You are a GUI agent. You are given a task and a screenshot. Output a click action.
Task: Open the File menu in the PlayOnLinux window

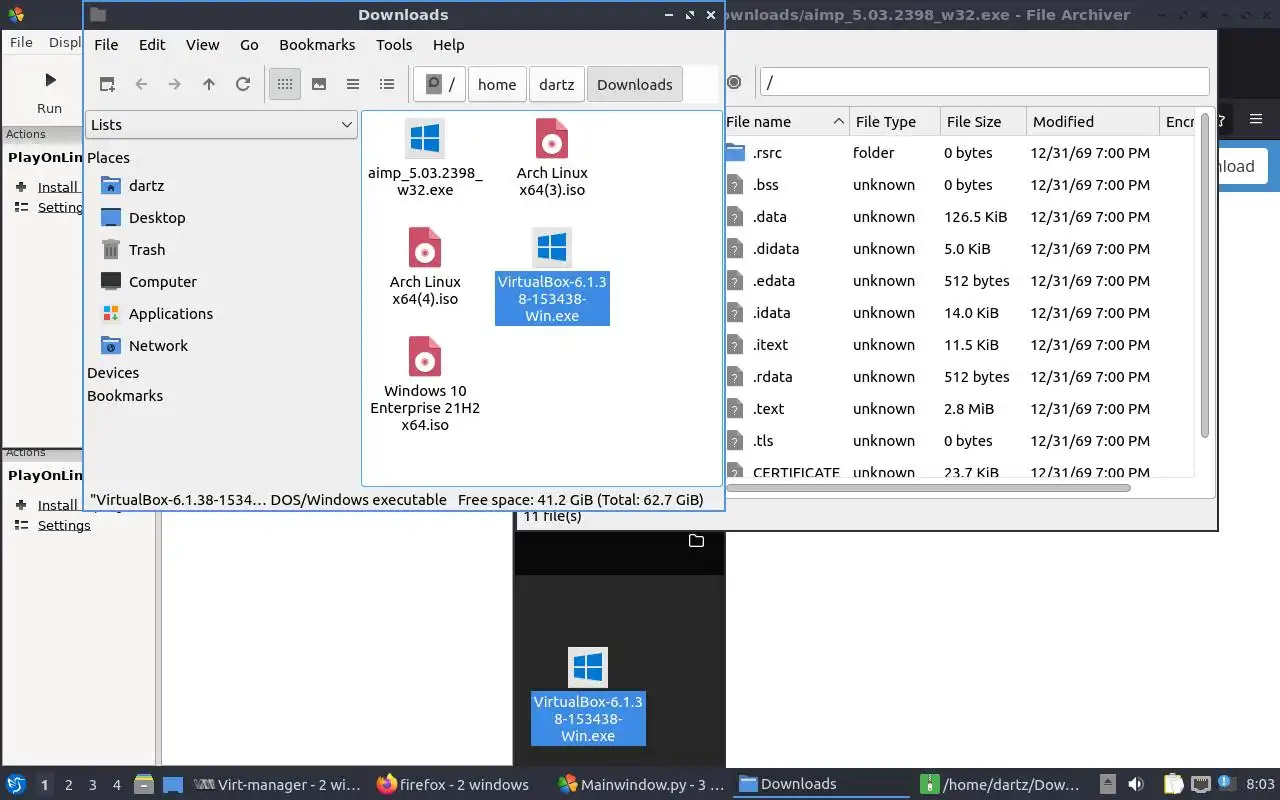21,42
